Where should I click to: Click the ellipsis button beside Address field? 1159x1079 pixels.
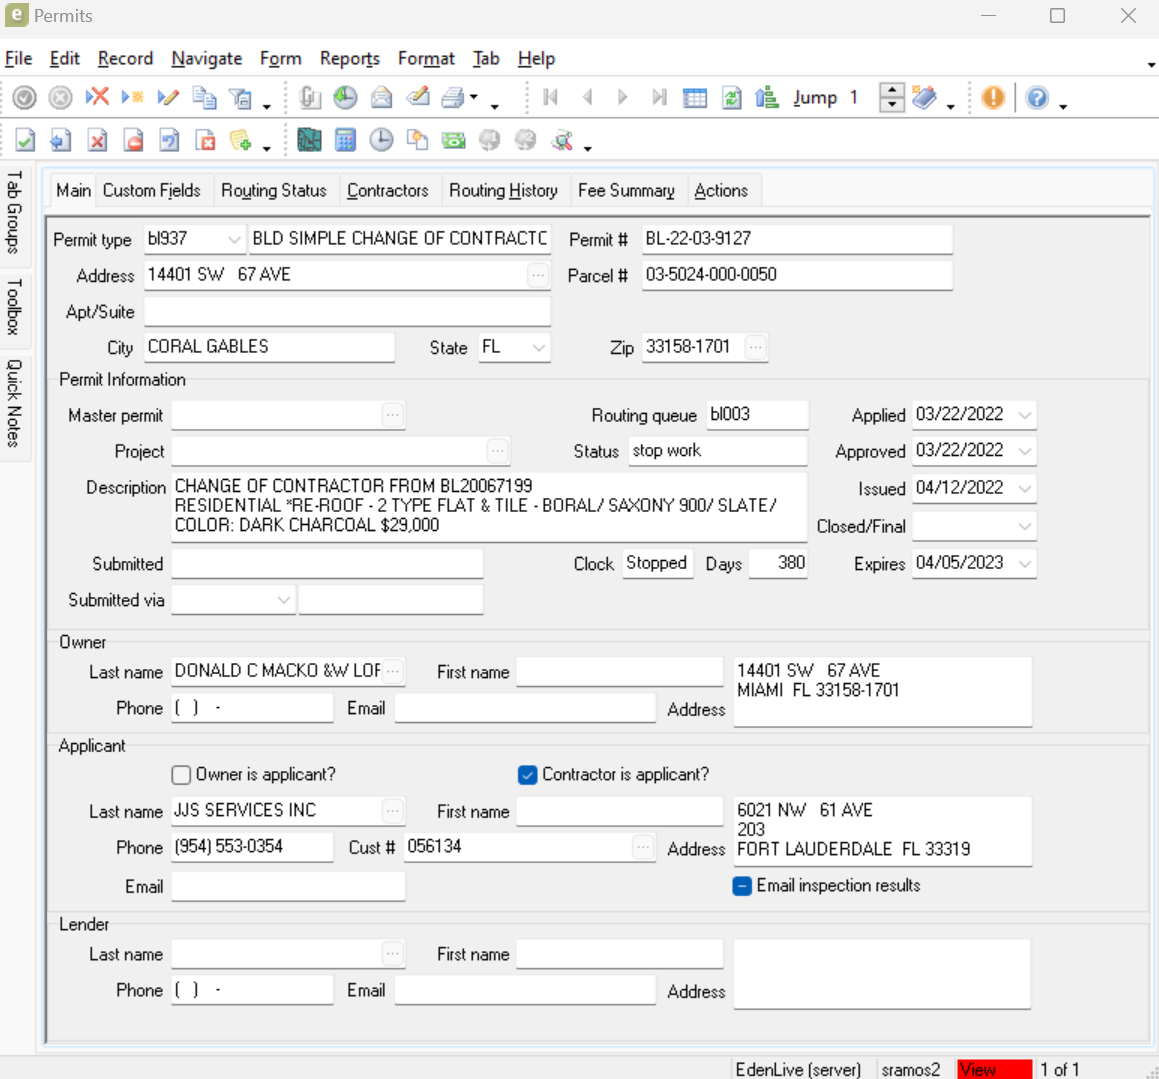(x=538, y=275)
